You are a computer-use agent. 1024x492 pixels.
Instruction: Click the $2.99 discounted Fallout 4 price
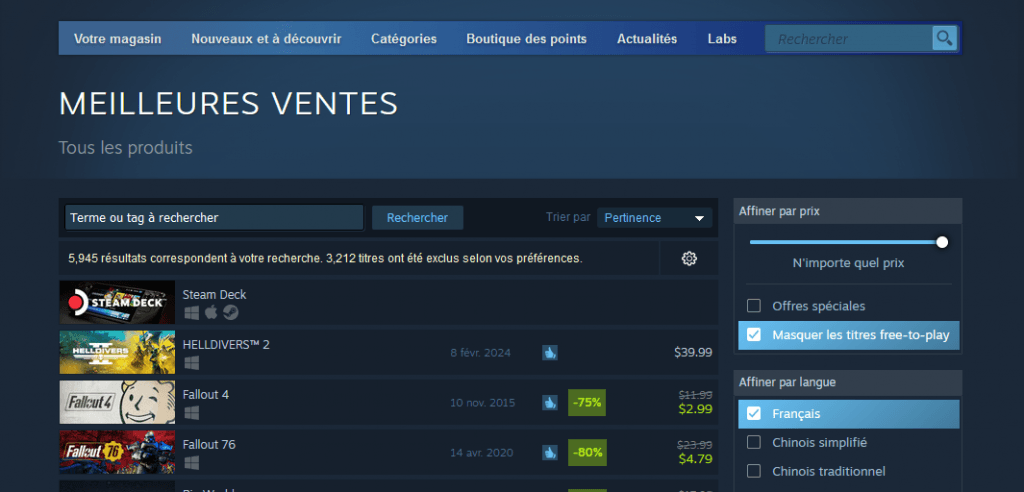[695, 409]
